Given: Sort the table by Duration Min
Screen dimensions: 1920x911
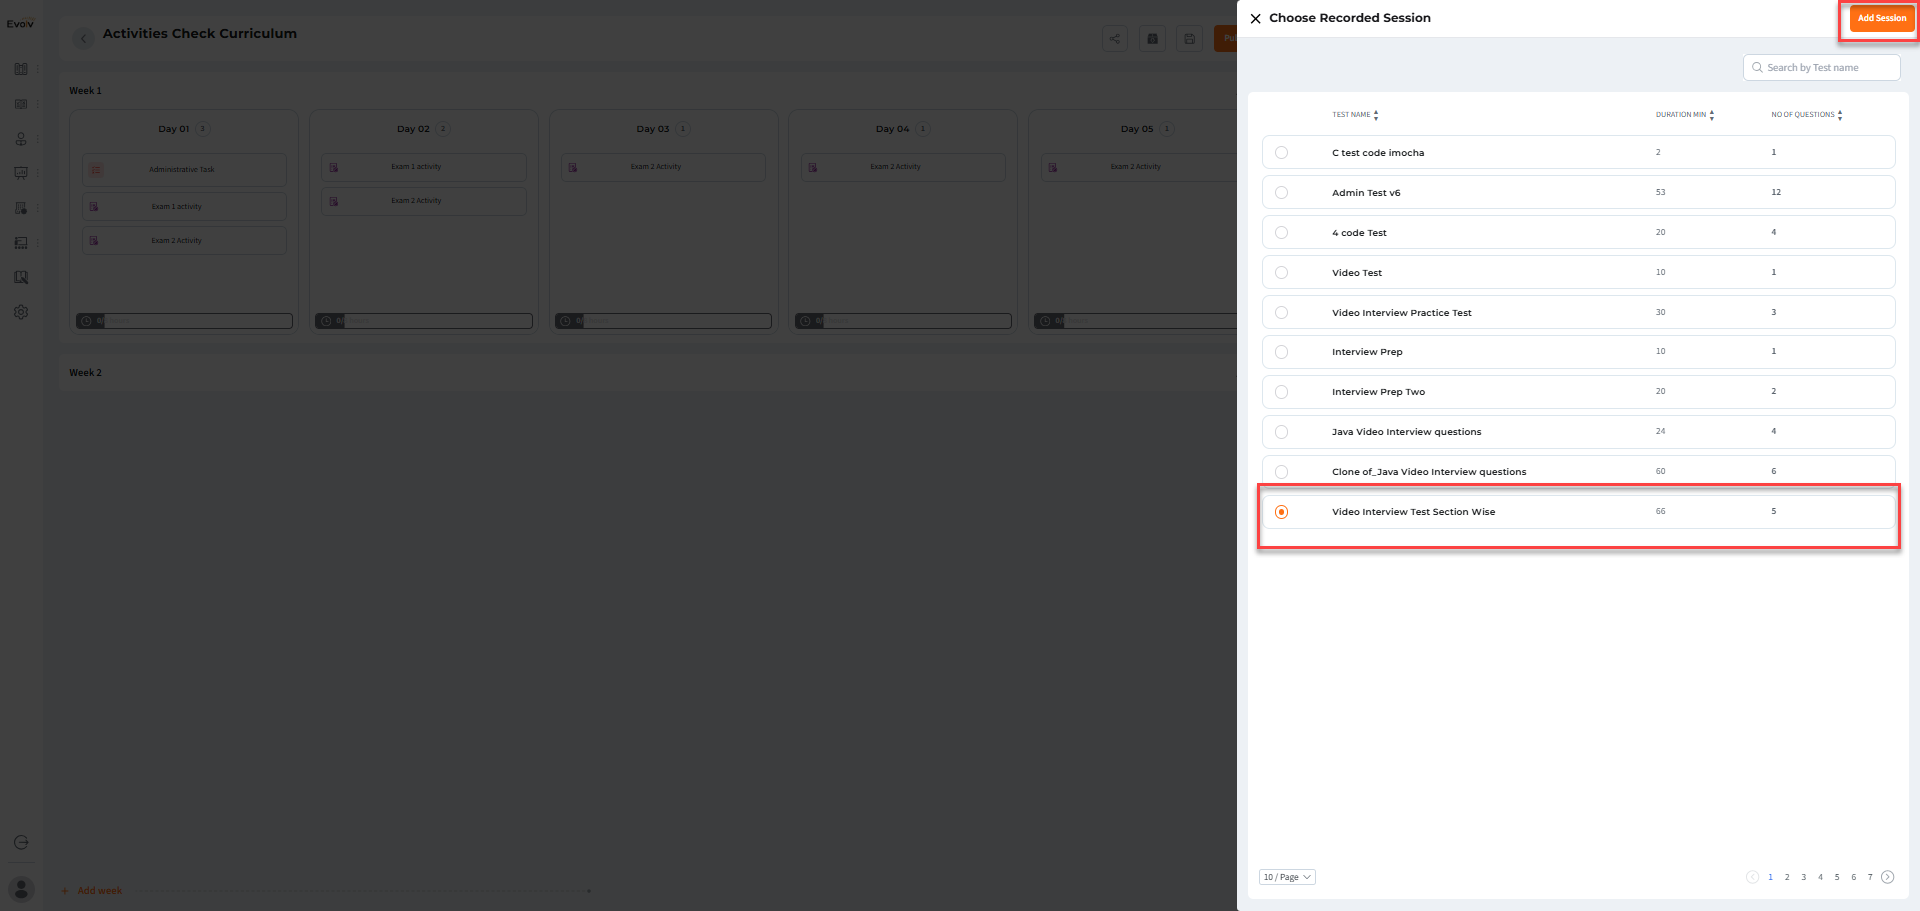Looking at the screenshot, I should (1712, 115).
